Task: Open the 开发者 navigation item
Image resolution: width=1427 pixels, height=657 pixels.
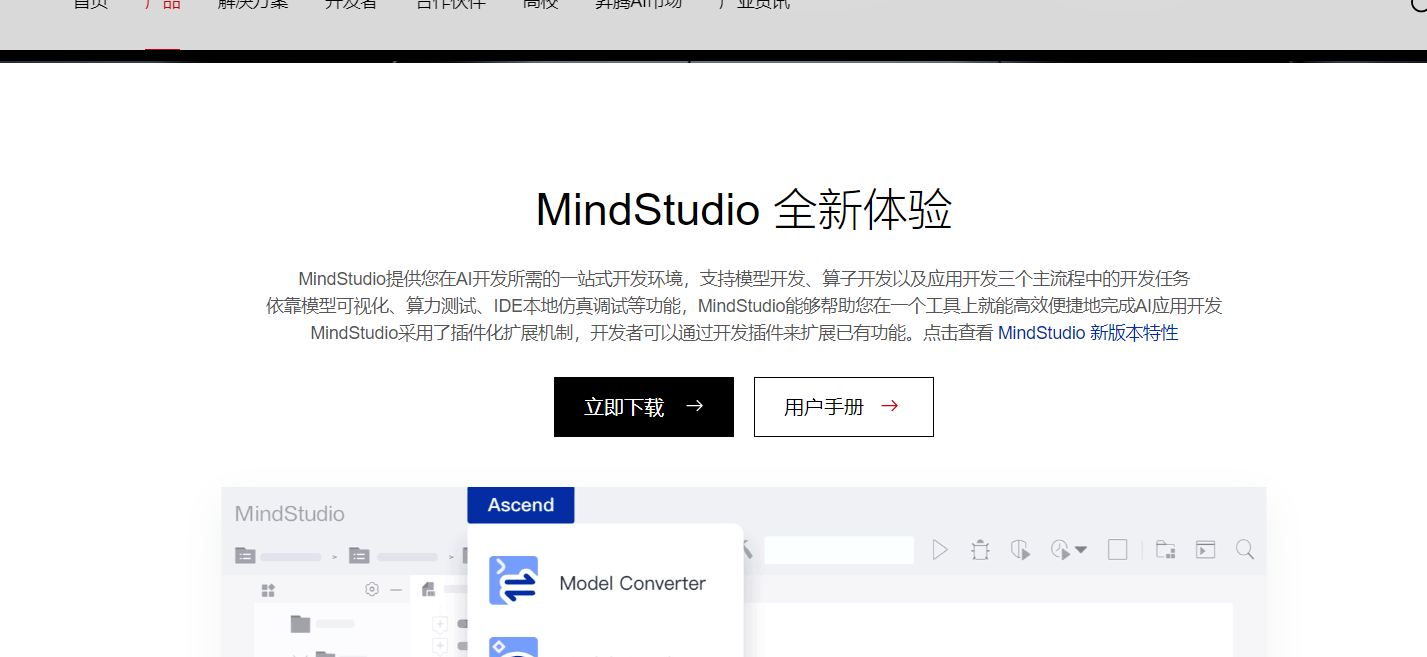Action: tap(351, 5)
